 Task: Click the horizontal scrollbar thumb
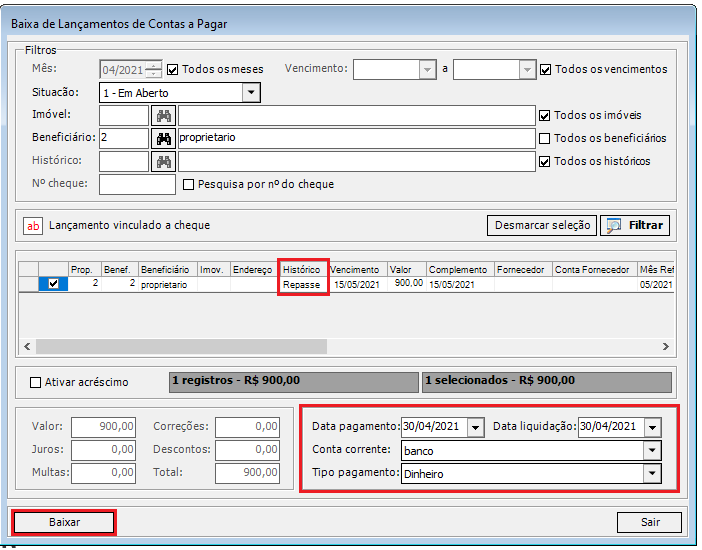181,346
